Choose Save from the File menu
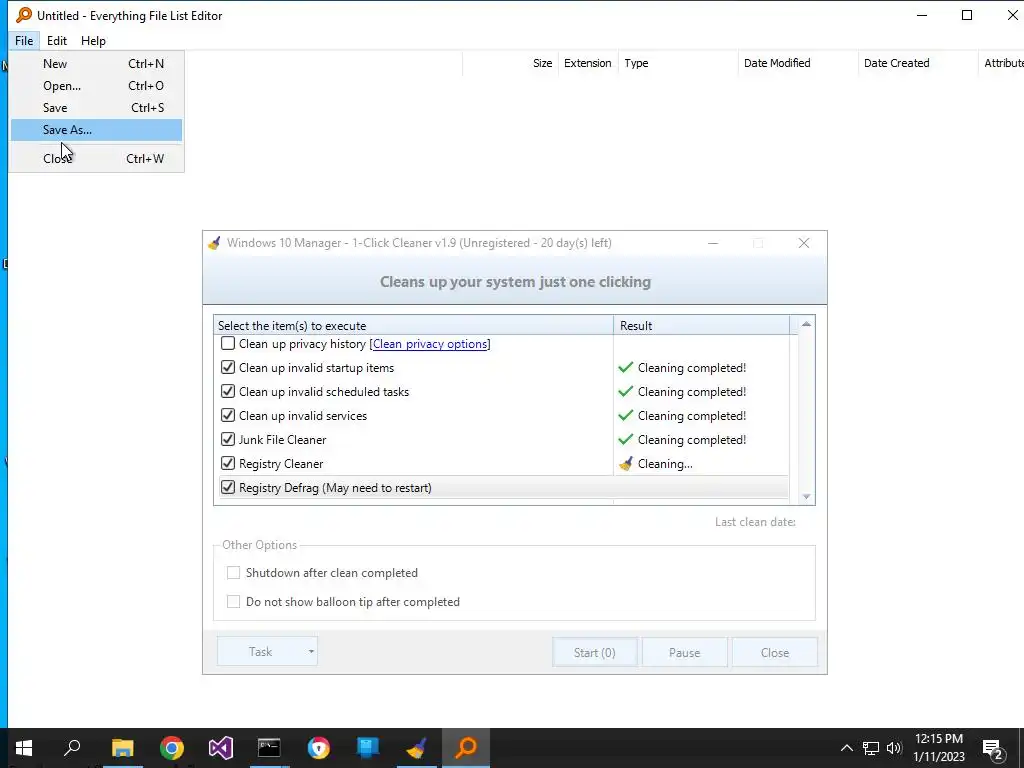The height and width of the screenshot is (768, 1024). [97, 108]
